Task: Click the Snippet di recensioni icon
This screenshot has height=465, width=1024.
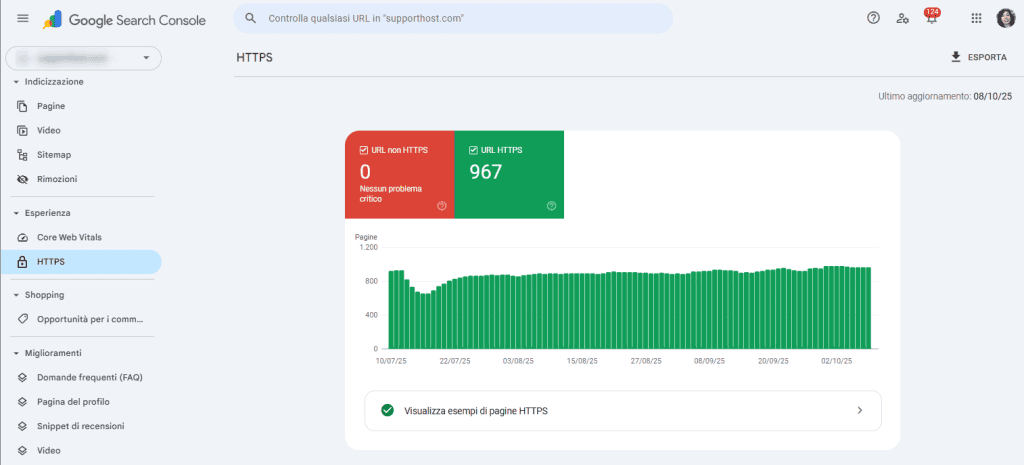Action: point(23,426)
